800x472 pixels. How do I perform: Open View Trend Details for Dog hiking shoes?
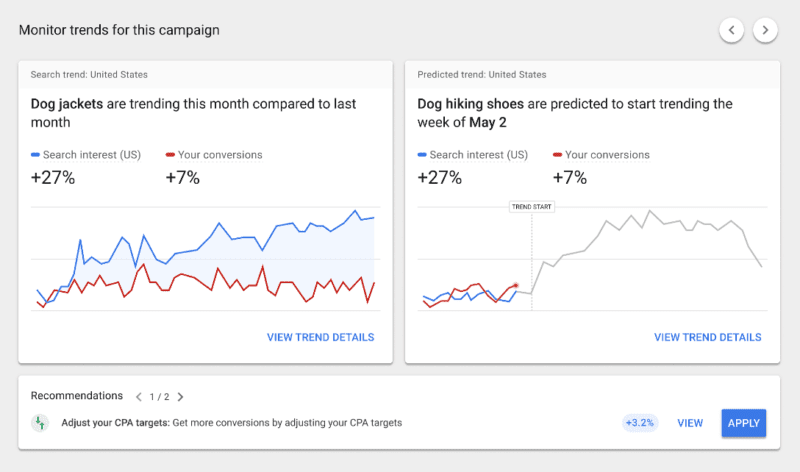click(707, 337)
